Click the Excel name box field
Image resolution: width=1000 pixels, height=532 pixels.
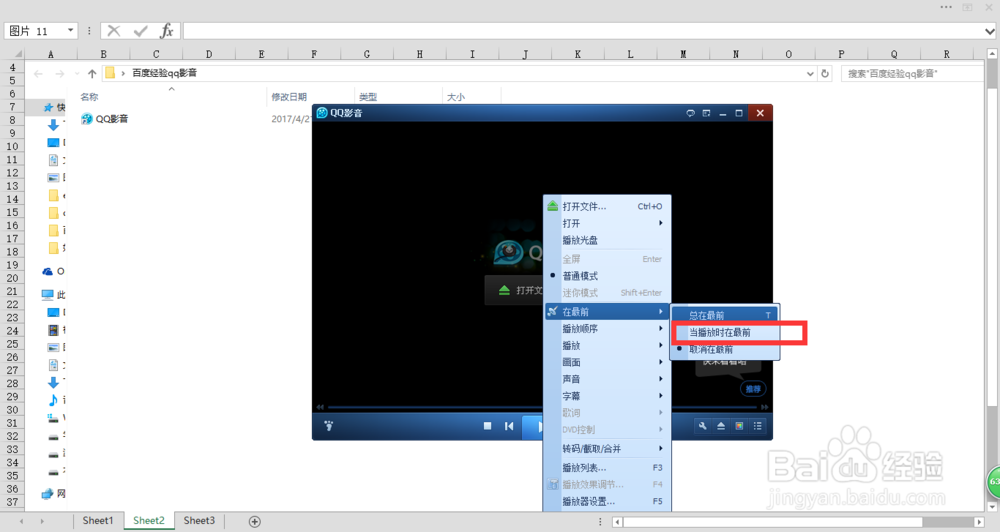coord(40,31)
